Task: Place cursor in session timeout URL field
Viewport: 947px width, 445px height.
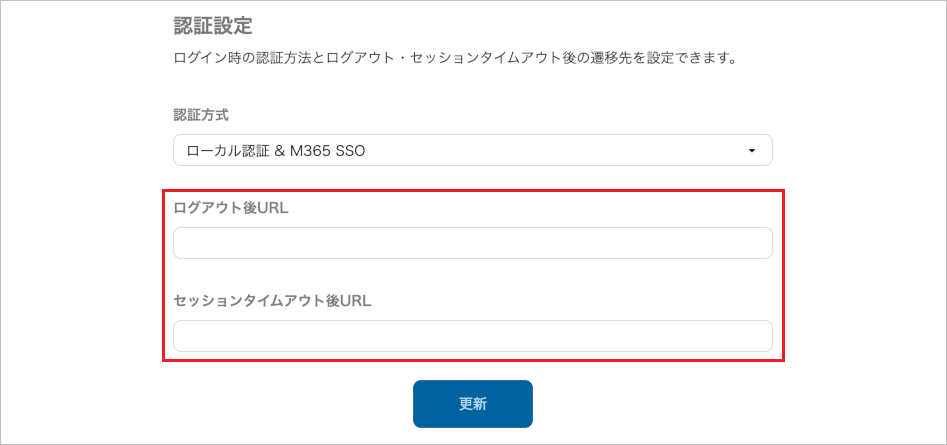Action: pos(472,336)
